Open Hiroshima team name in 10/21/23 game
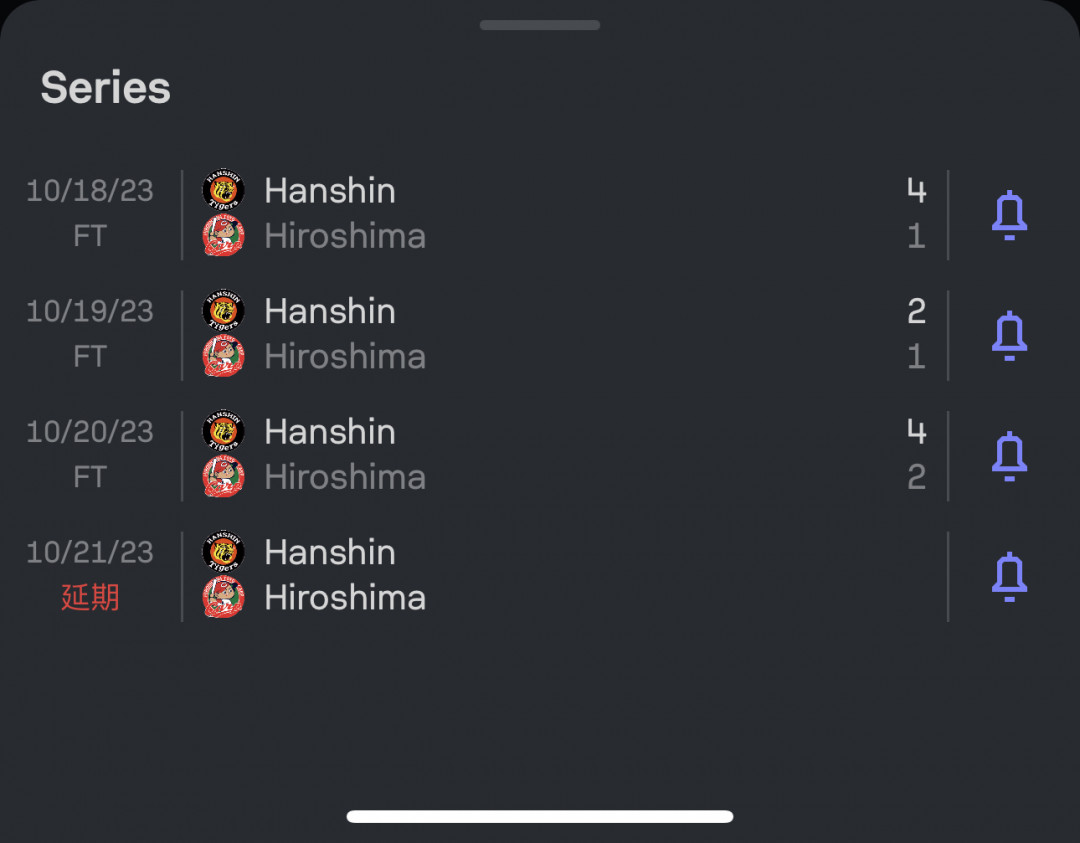 [x=345, y=597]
